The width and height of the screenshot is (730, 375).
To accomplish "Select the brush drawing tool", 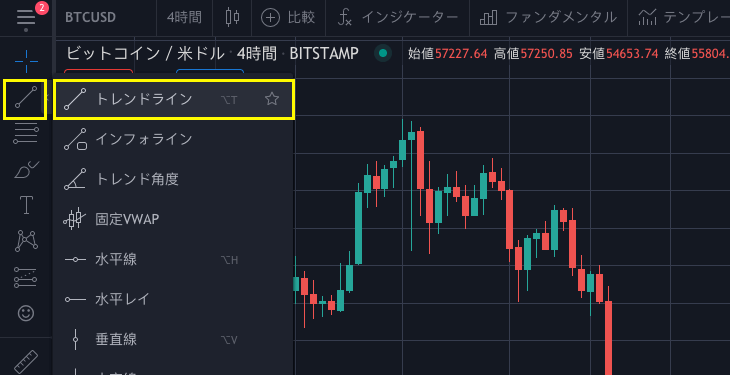I will 27,170.
